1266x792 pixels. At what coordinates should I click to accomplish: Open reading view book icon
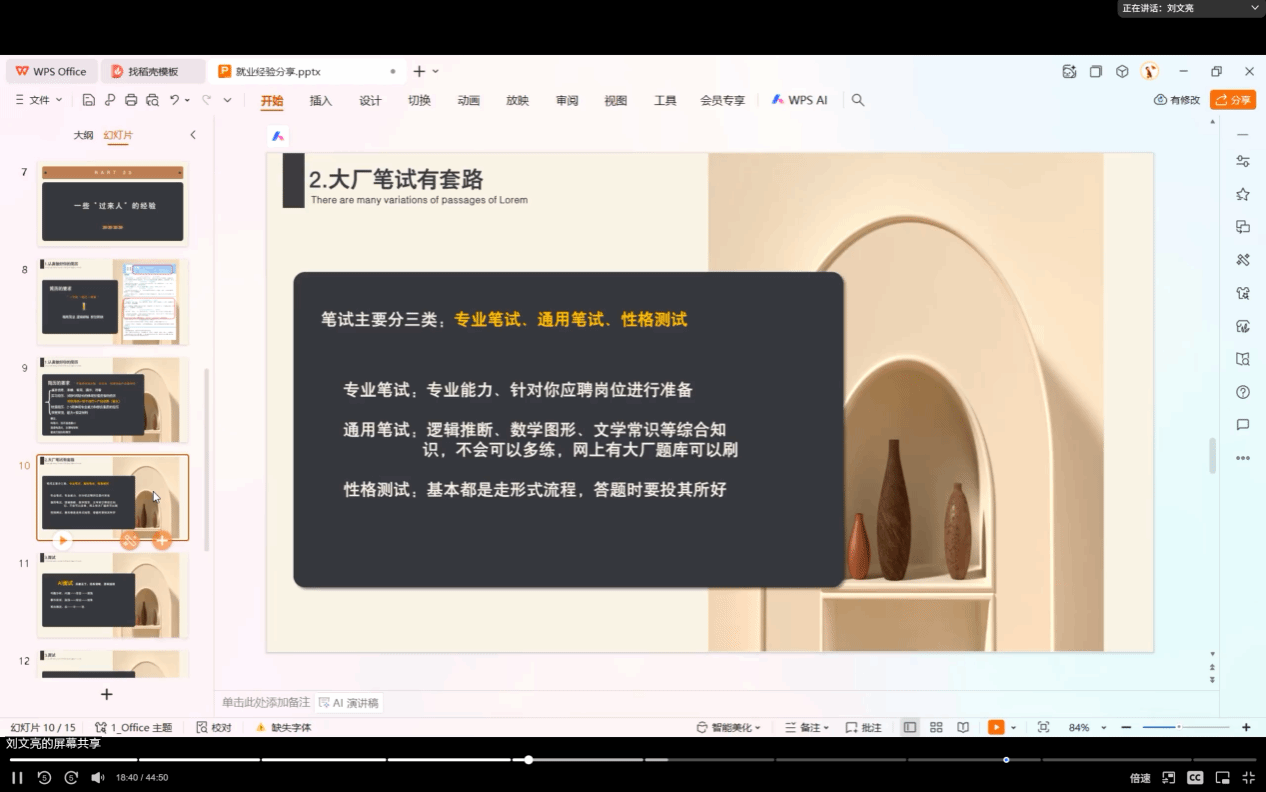963,728
